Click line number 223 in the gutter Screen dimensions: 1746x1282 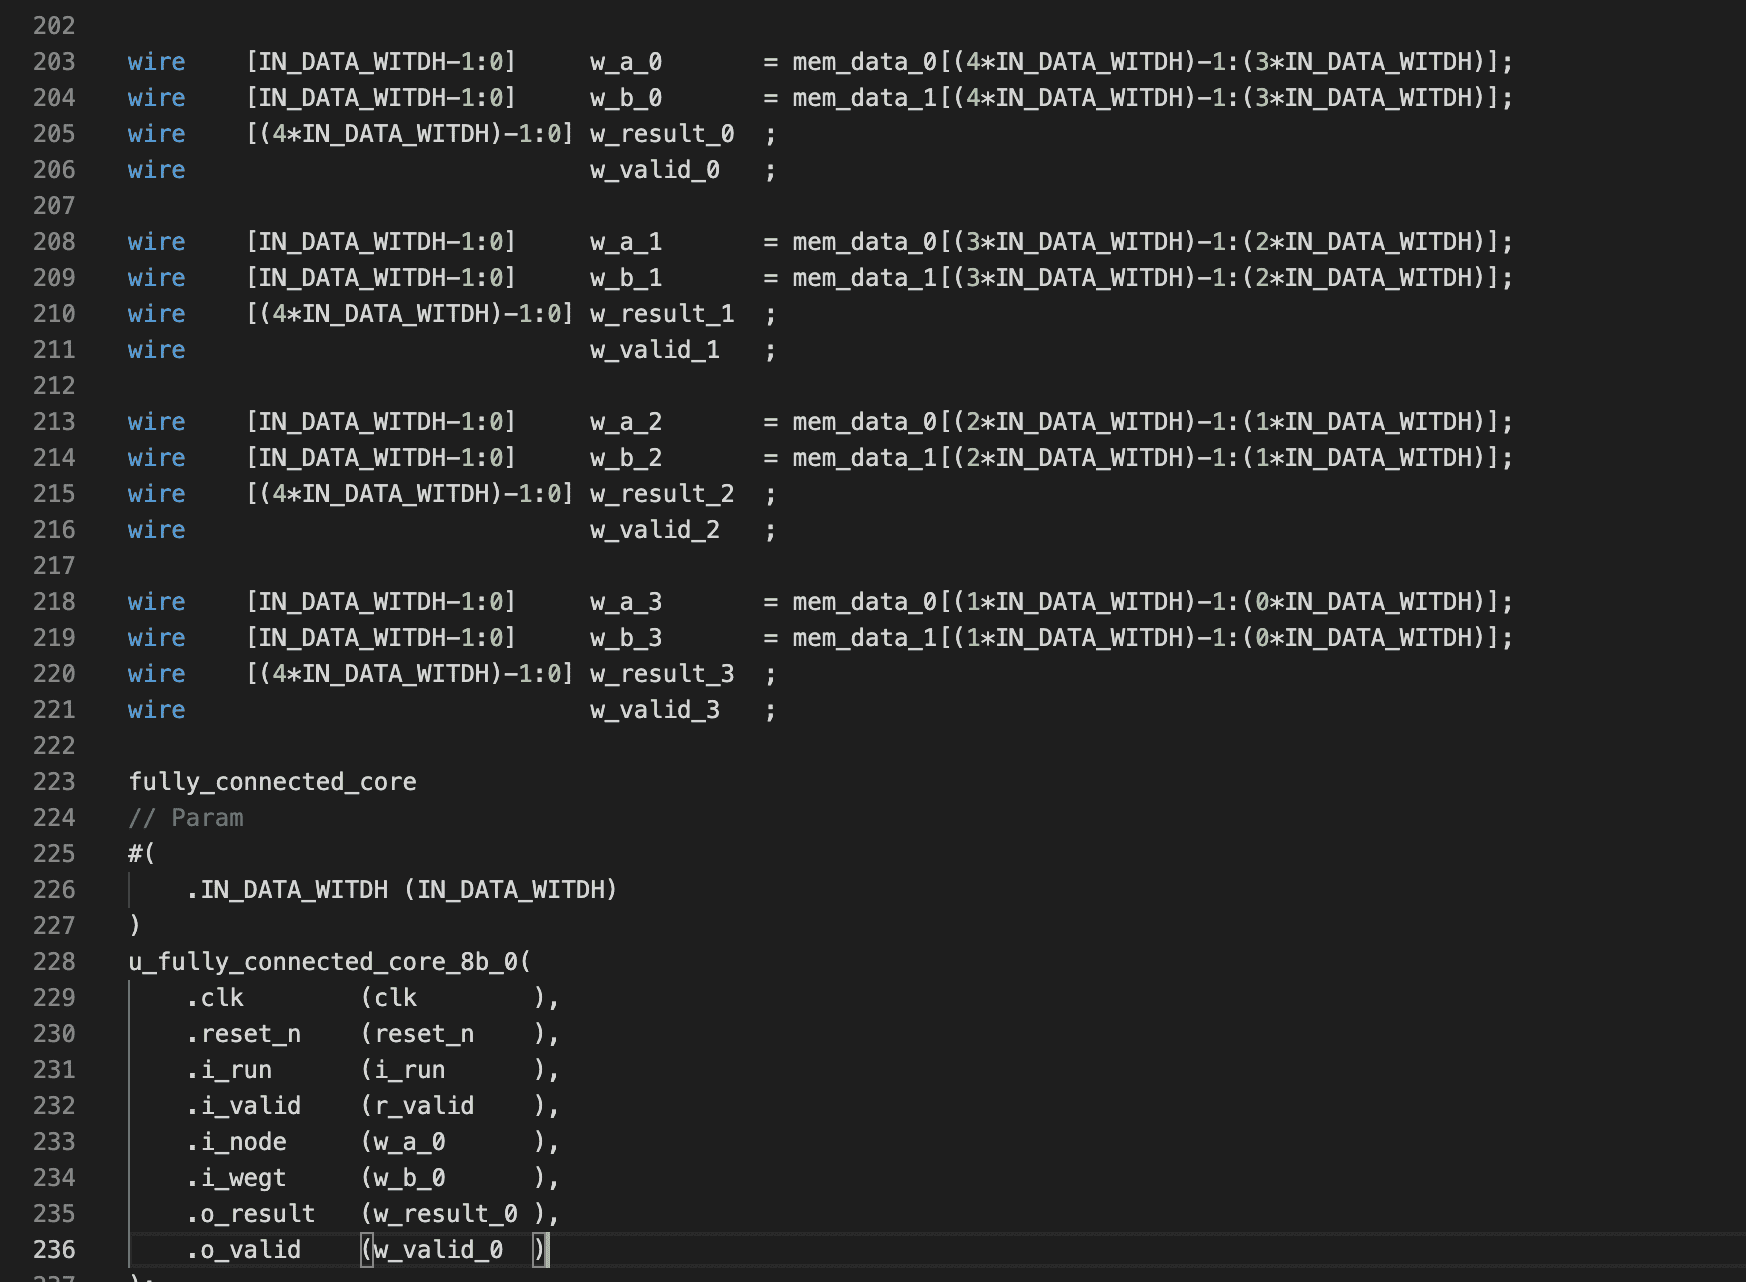(x=54, y=782)
